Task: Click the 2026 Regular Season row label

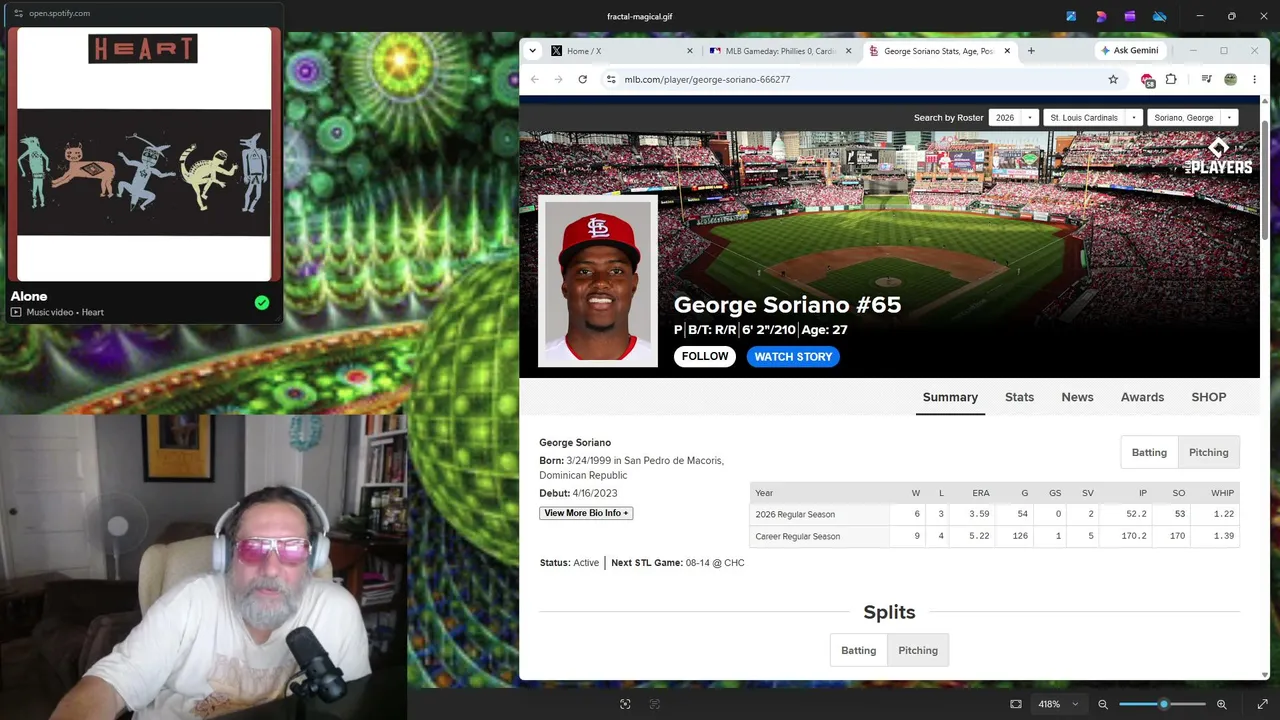Action: coord(795,515)
